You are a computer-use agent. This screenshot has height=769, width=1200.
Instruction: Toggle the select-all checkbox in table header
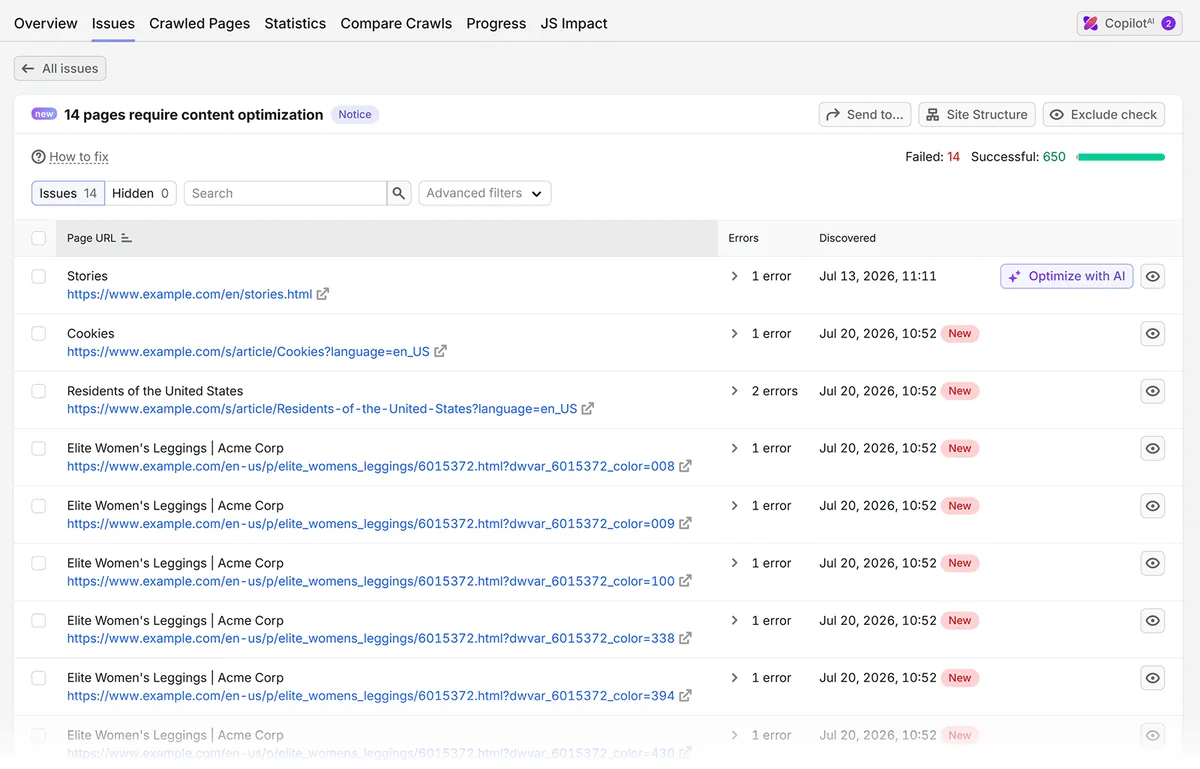point(38,238)
